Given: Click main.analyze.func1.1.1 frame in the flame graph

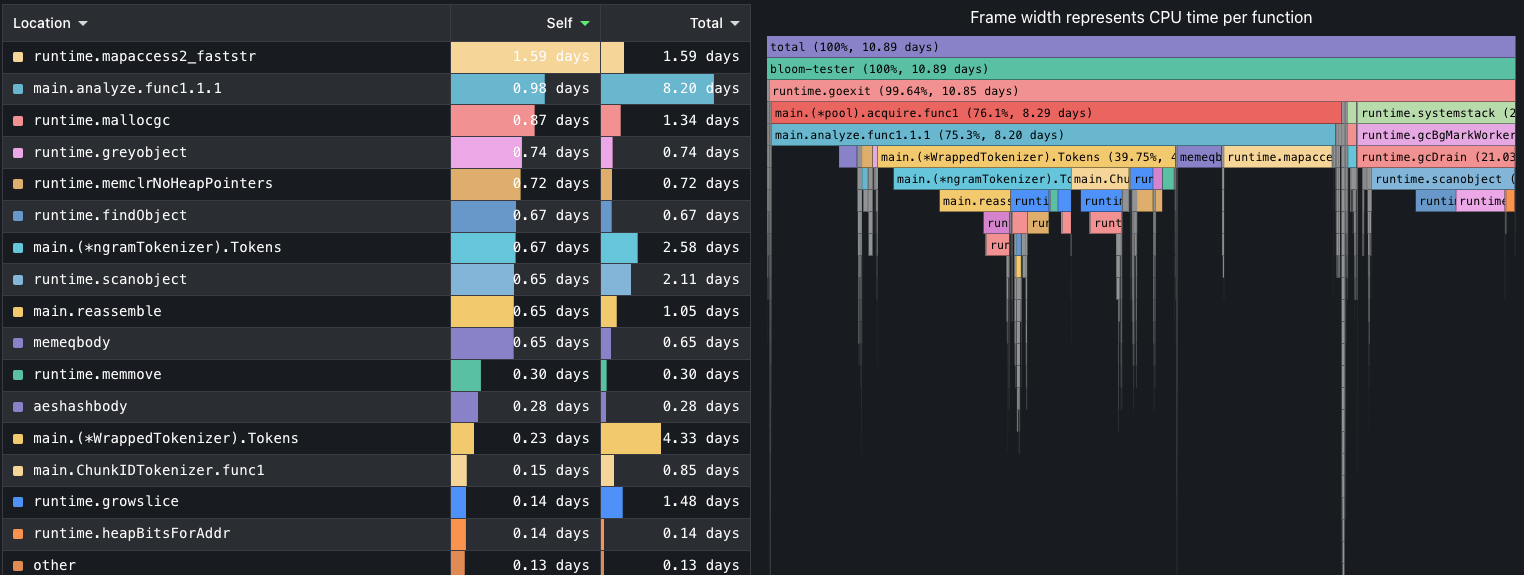Looking at the screenshot, I should coord(1053,135).
